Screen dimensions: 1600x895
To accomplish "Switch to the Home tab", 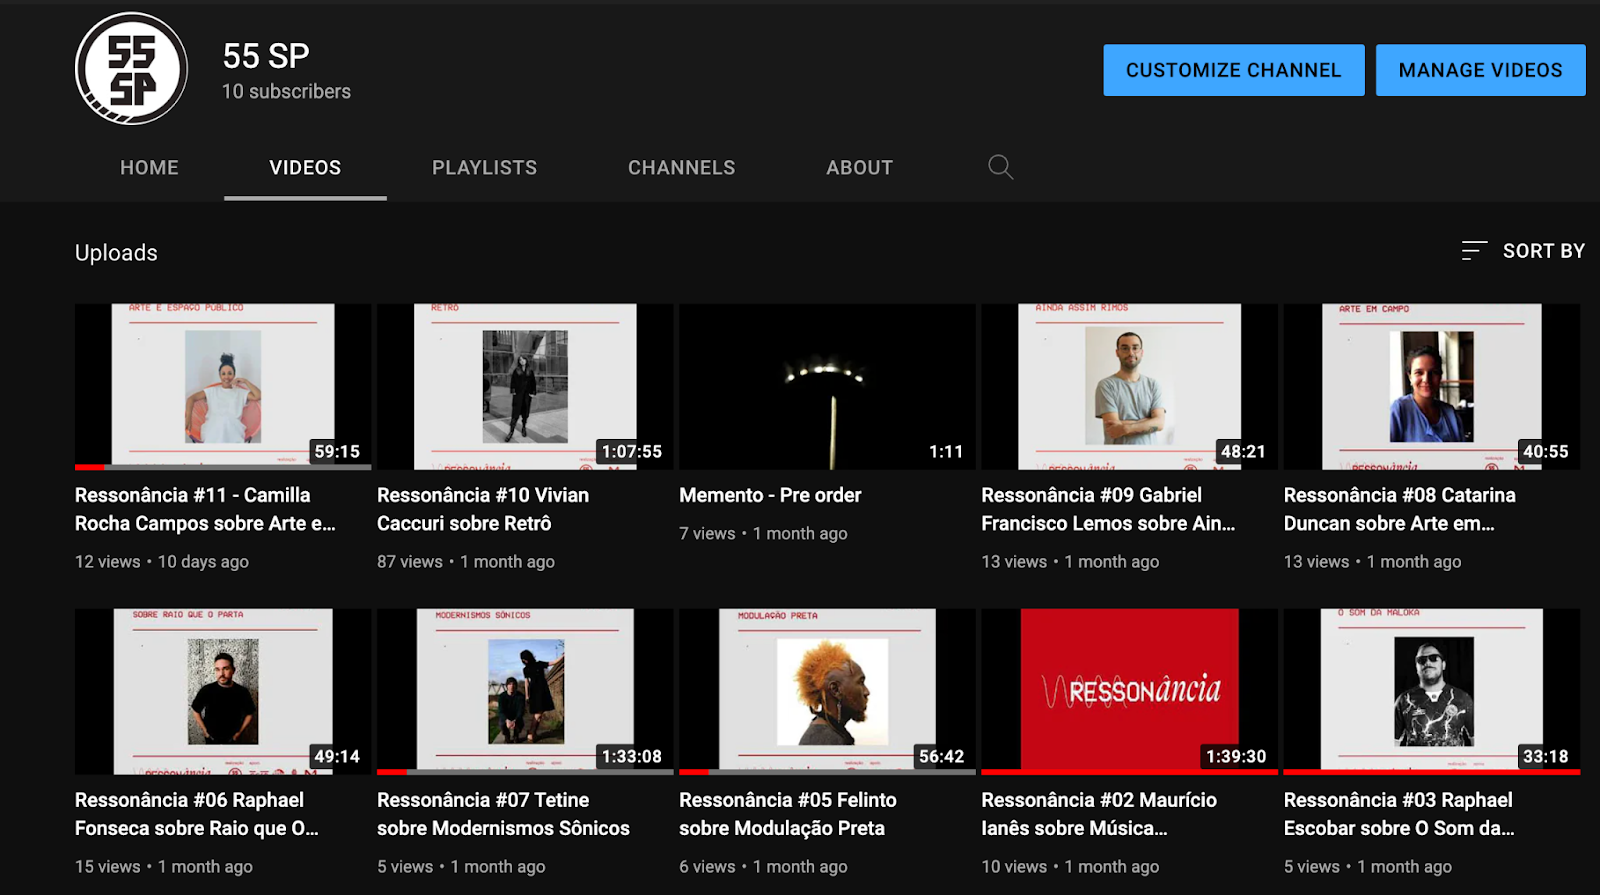I will [x=149, y=168].
